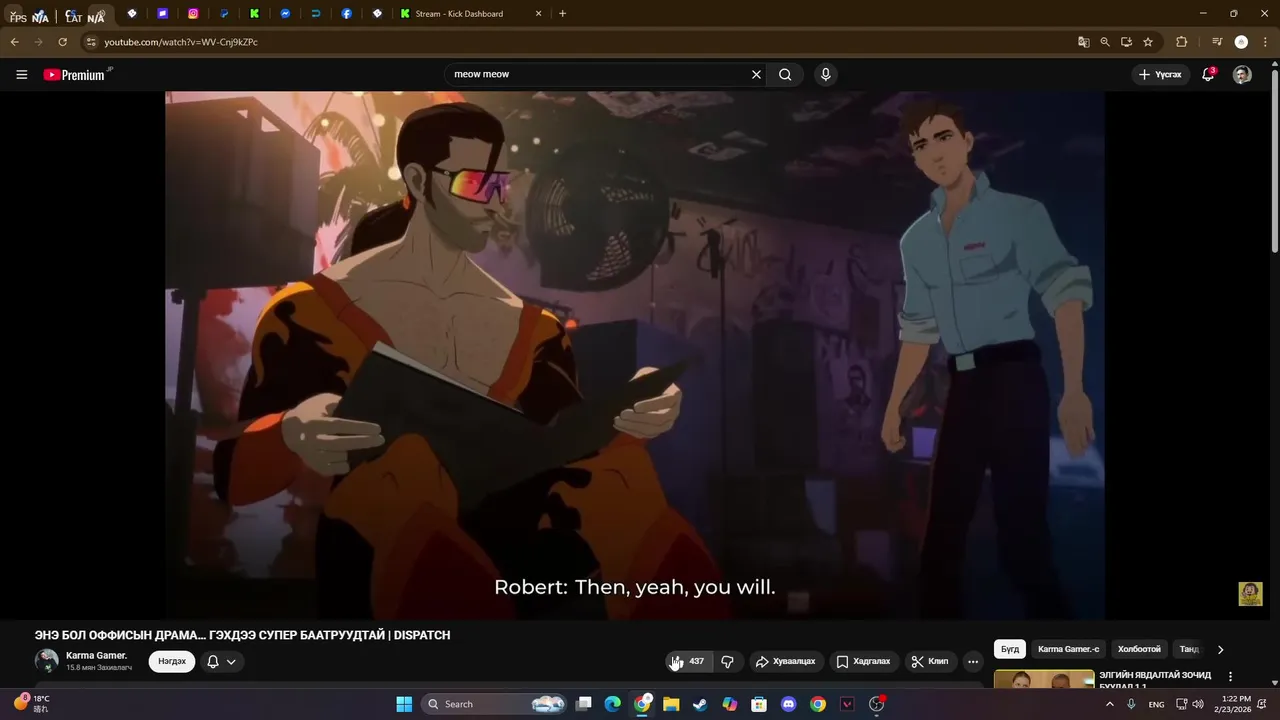Open YouTube notifications bell

tap(1208, 74)
